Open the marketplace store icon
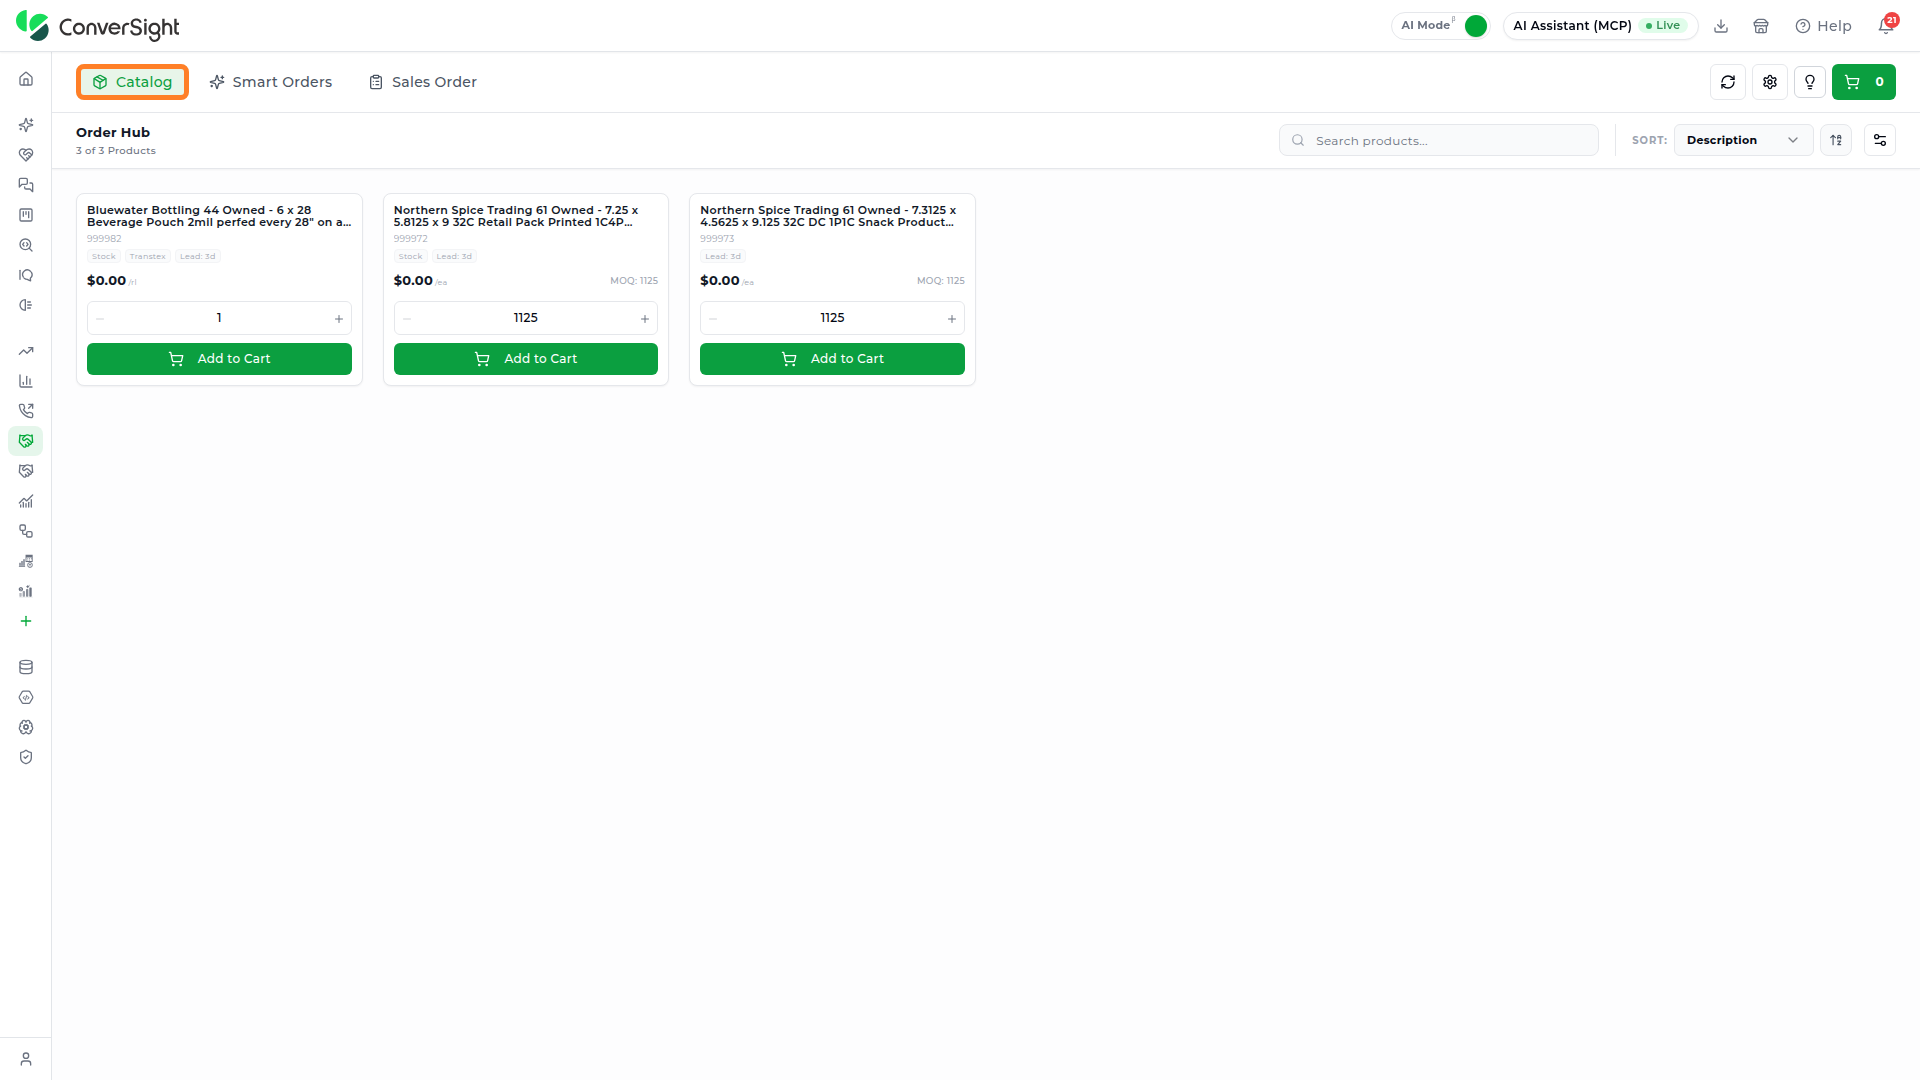Image resolution: width=1920 pixels, height=1080 pixels. click(1761, 26)
